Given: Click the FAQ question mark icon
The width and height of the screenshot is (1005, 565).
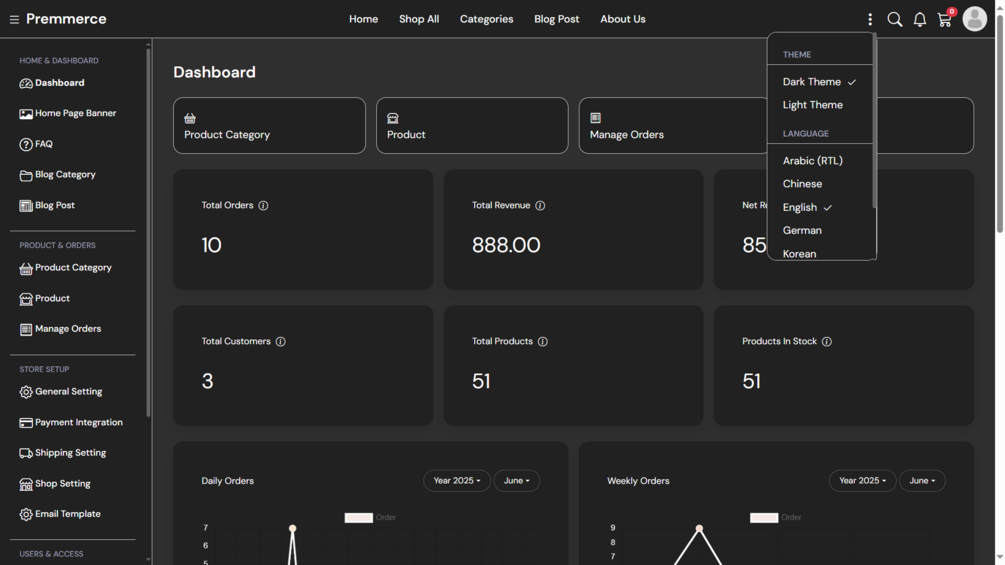Looking at the screenshot, I should (26, 145).
